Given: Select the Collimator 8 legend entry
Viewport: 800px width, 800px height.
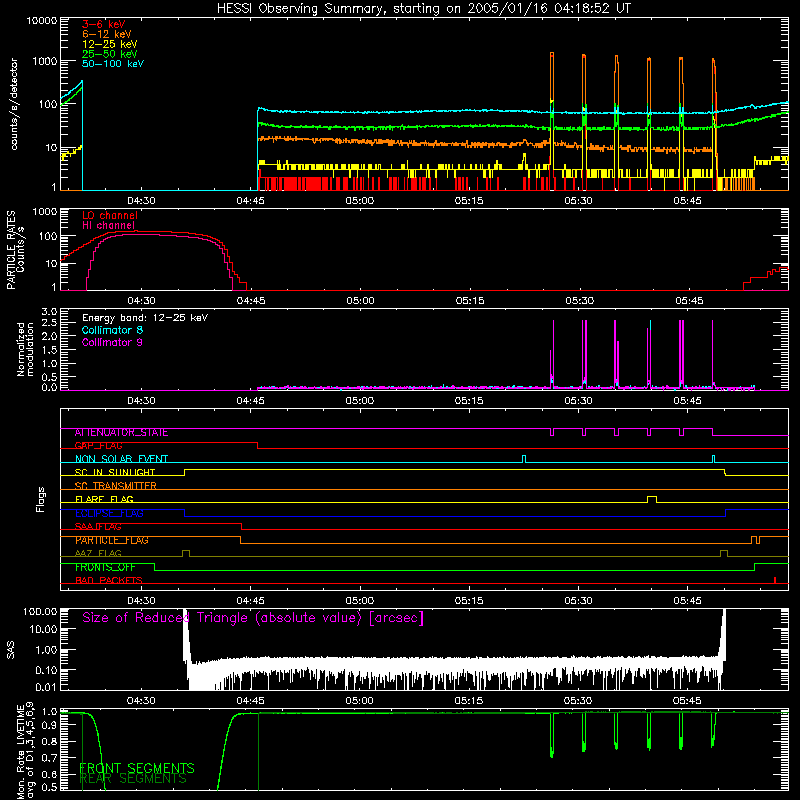Looking at the screenshot, I should tap(112, 330).
